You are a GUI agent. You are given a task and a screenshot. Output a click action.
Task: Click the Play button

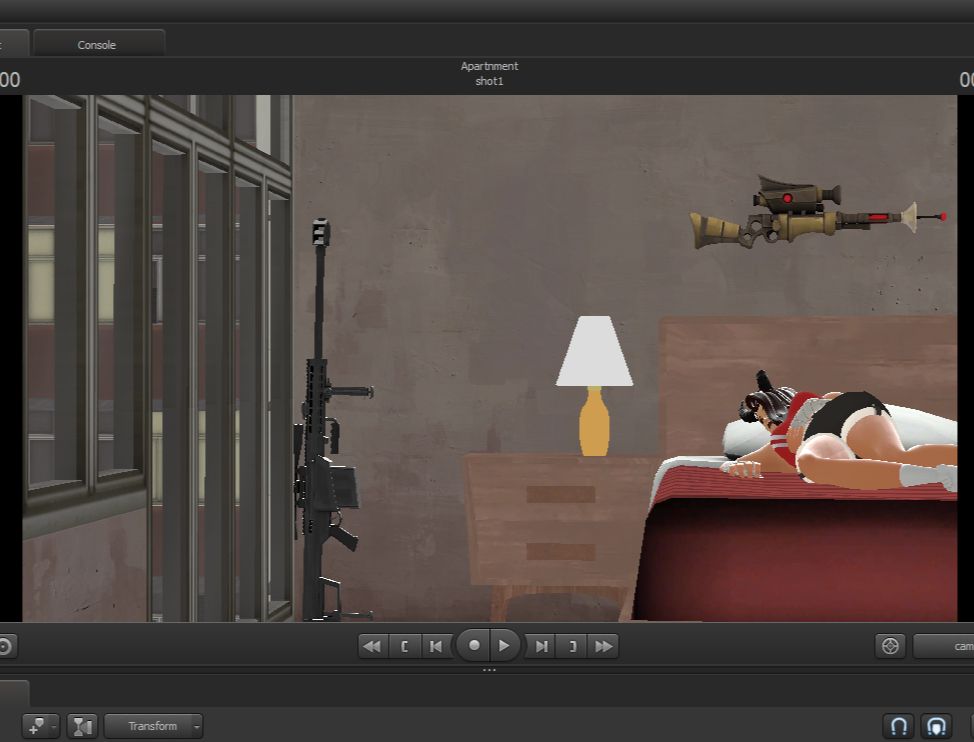tap(505, 646)
